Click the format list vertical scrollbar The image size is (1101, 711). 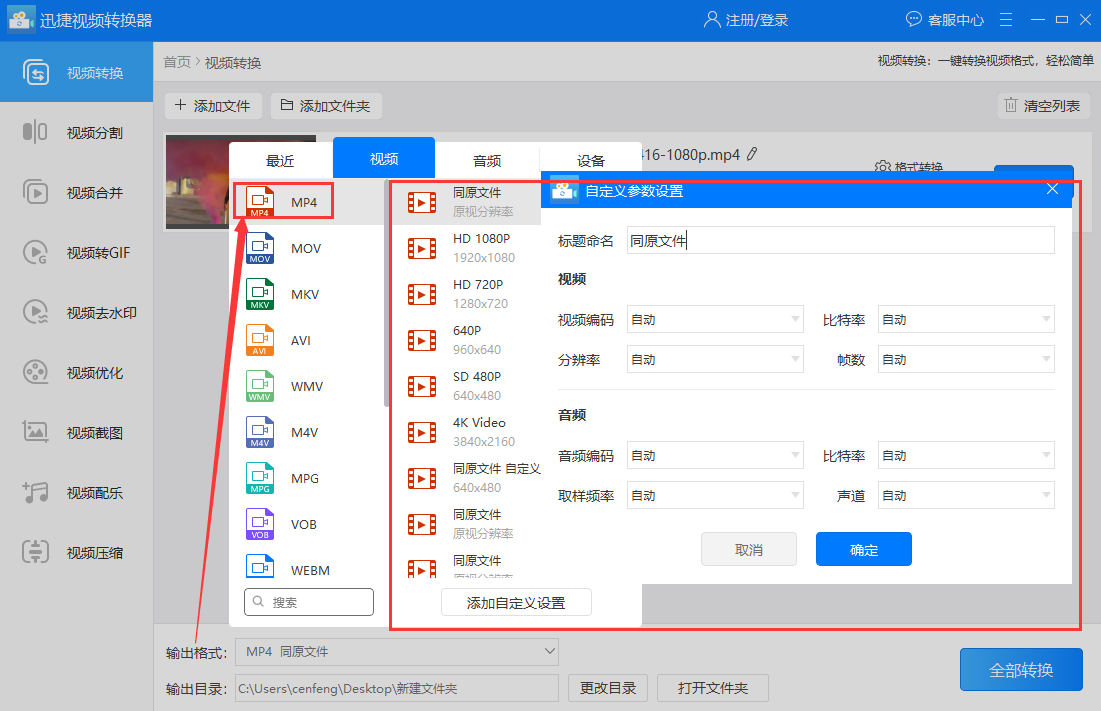(x=386, y=295)
